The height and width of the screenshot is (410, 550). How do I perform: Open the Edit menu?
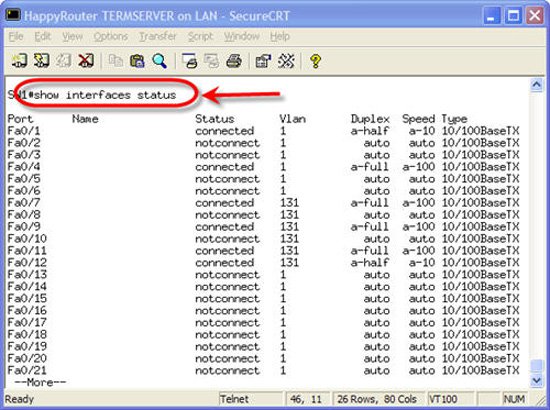[x=43, y=36]
